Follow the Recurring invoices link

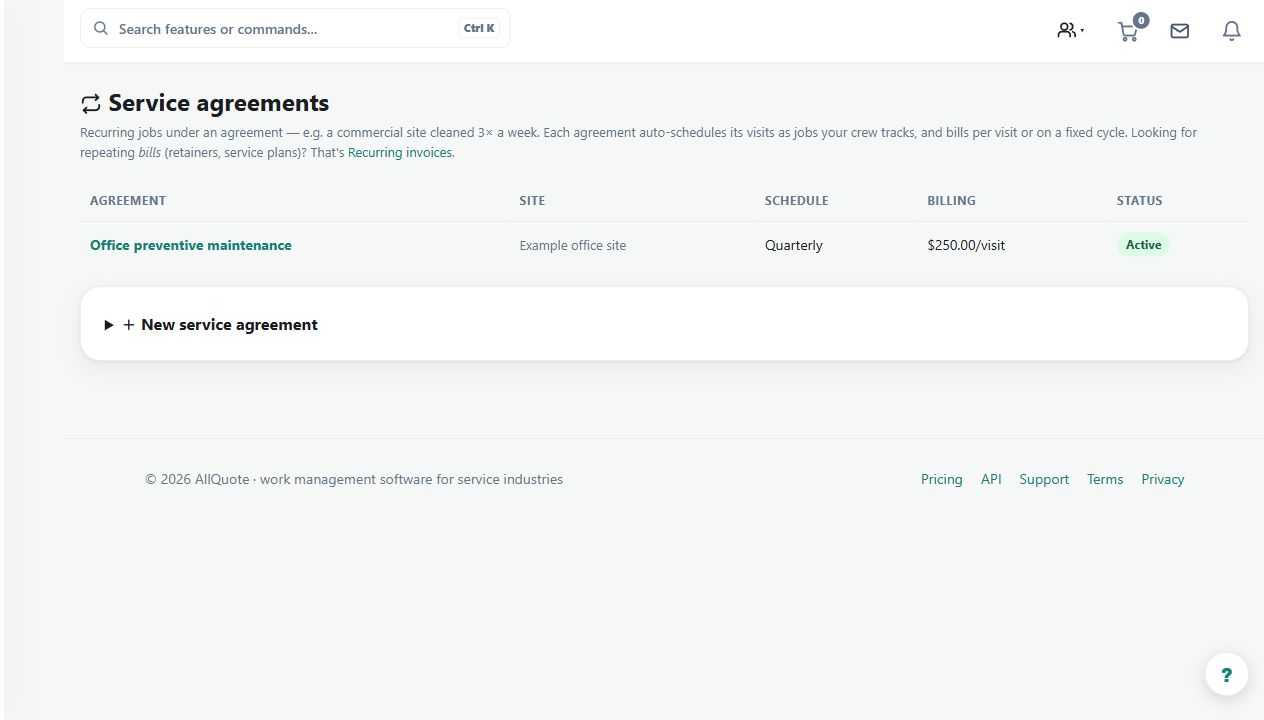point(400,153)
